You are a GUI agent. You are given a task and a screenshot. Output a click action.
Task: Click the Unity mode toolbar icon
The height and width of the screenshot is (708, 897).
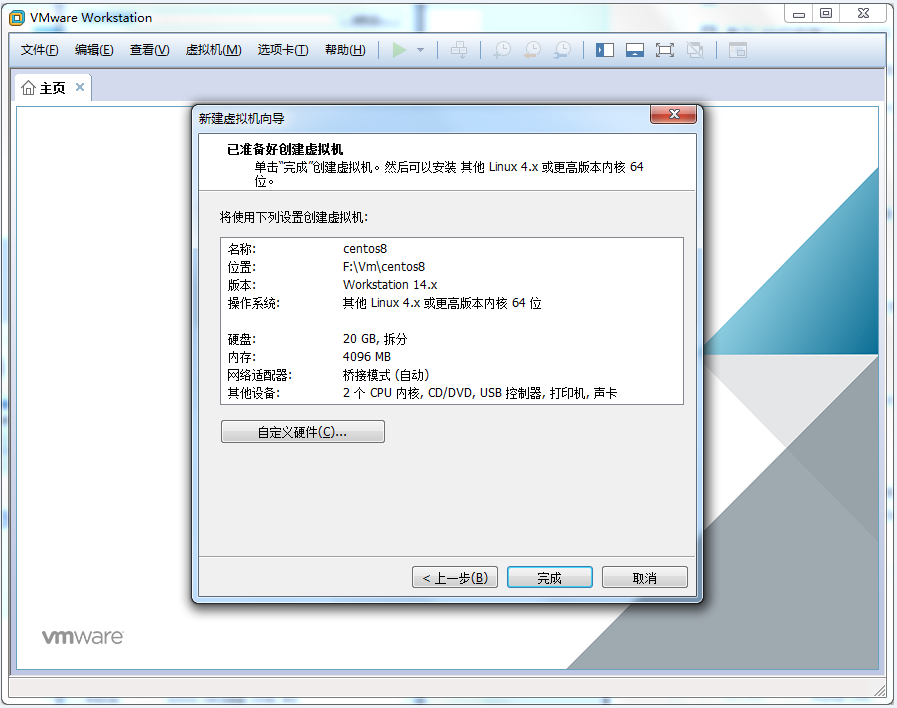[695, 50]
